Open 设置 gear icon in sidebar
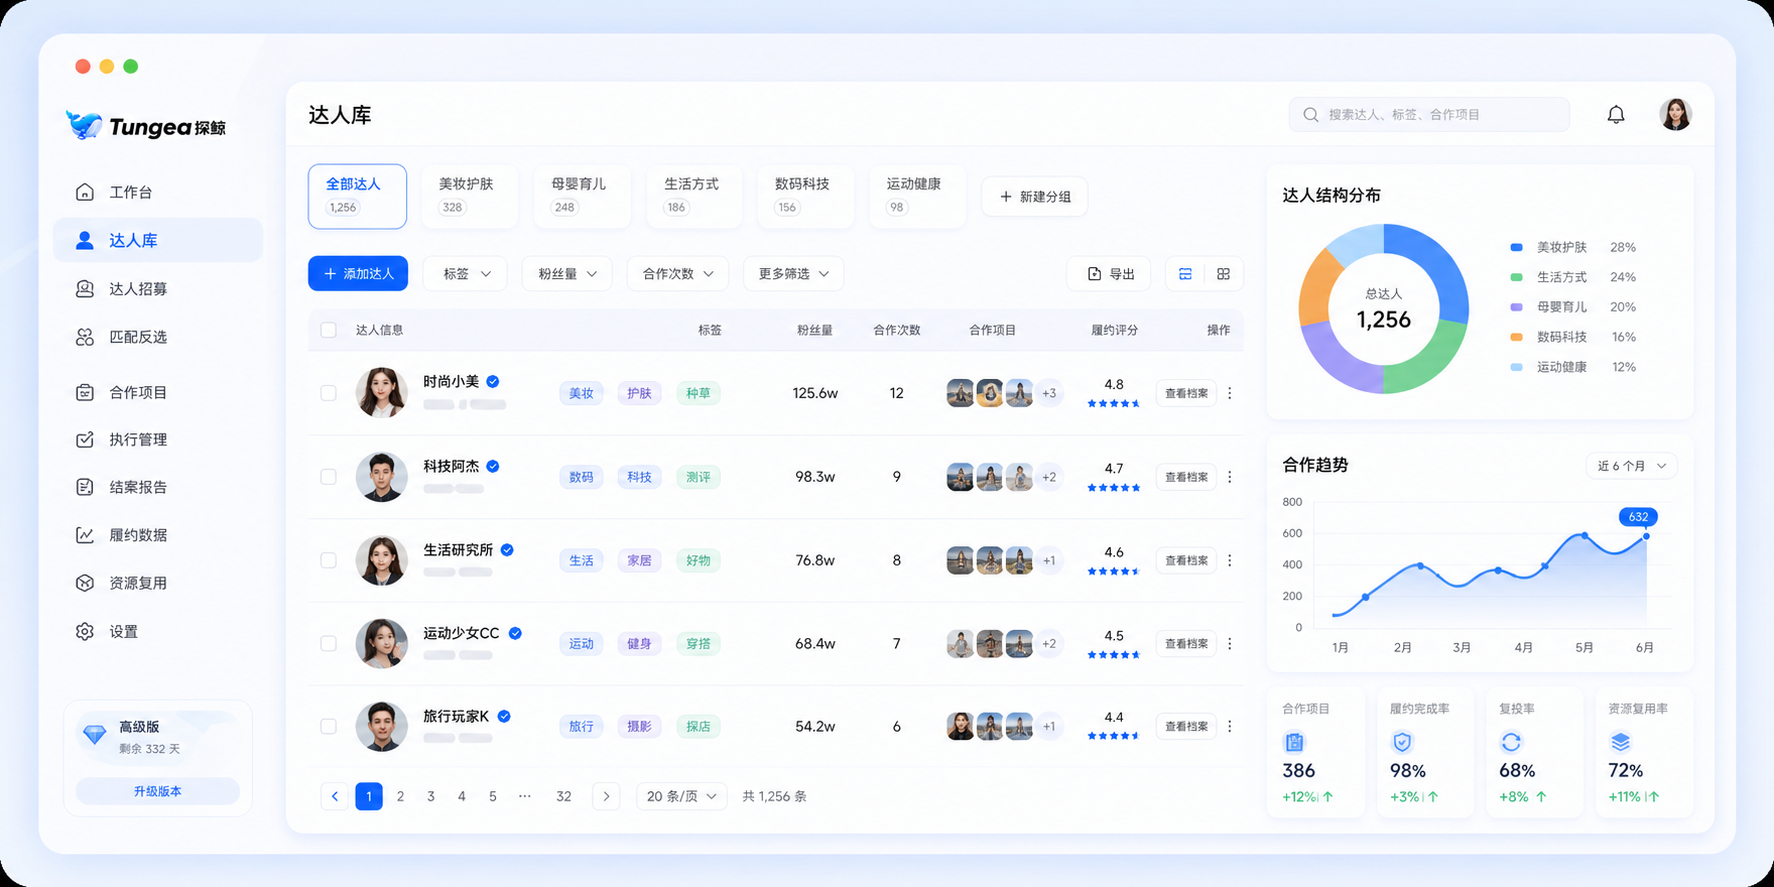 click(85, 632)
